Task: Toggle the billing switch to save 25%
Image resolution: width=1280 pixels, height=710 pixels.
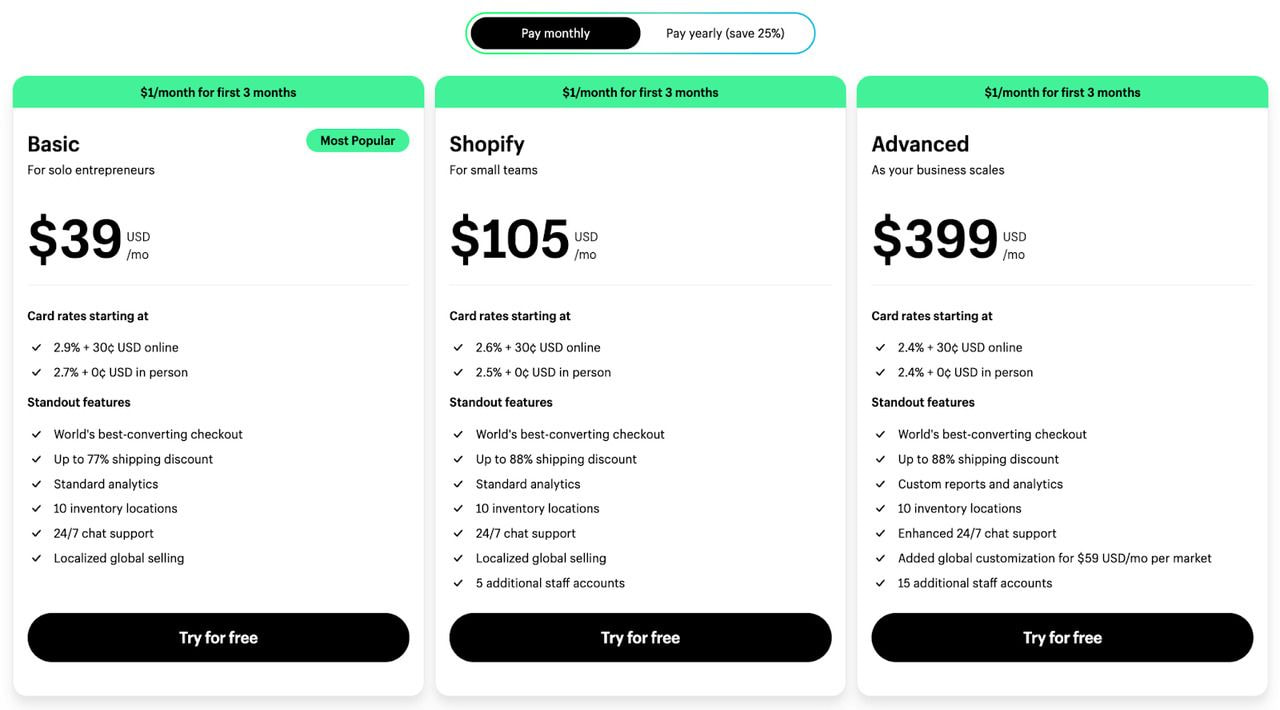Action: pos(727,32)
